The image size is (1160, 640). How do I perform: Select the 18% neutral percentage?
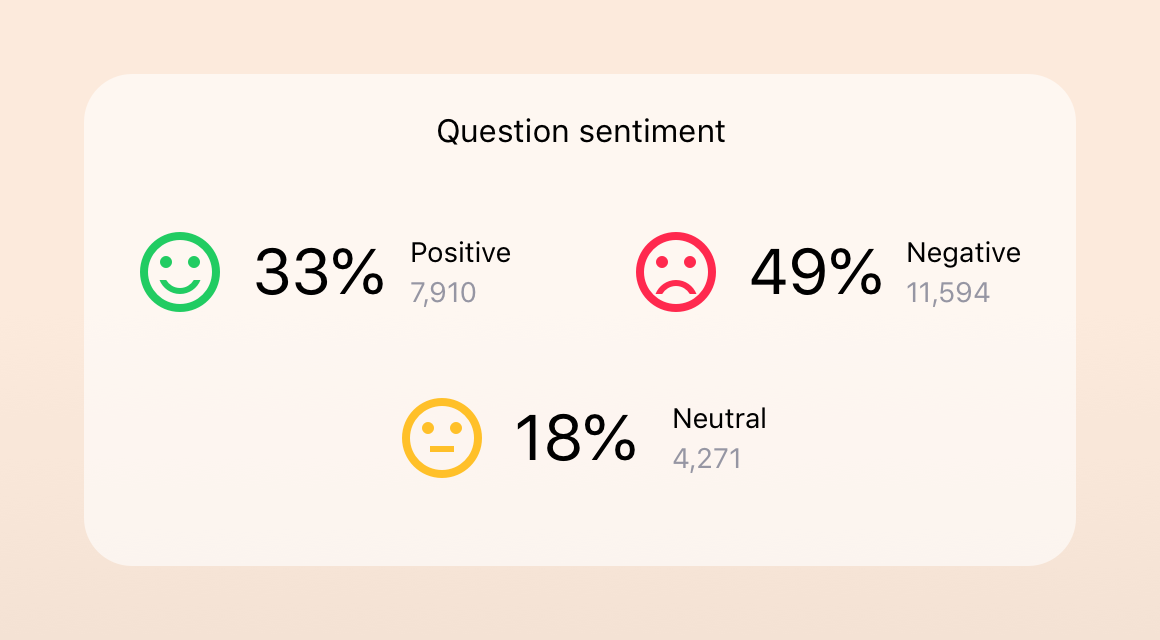(576, 438)
